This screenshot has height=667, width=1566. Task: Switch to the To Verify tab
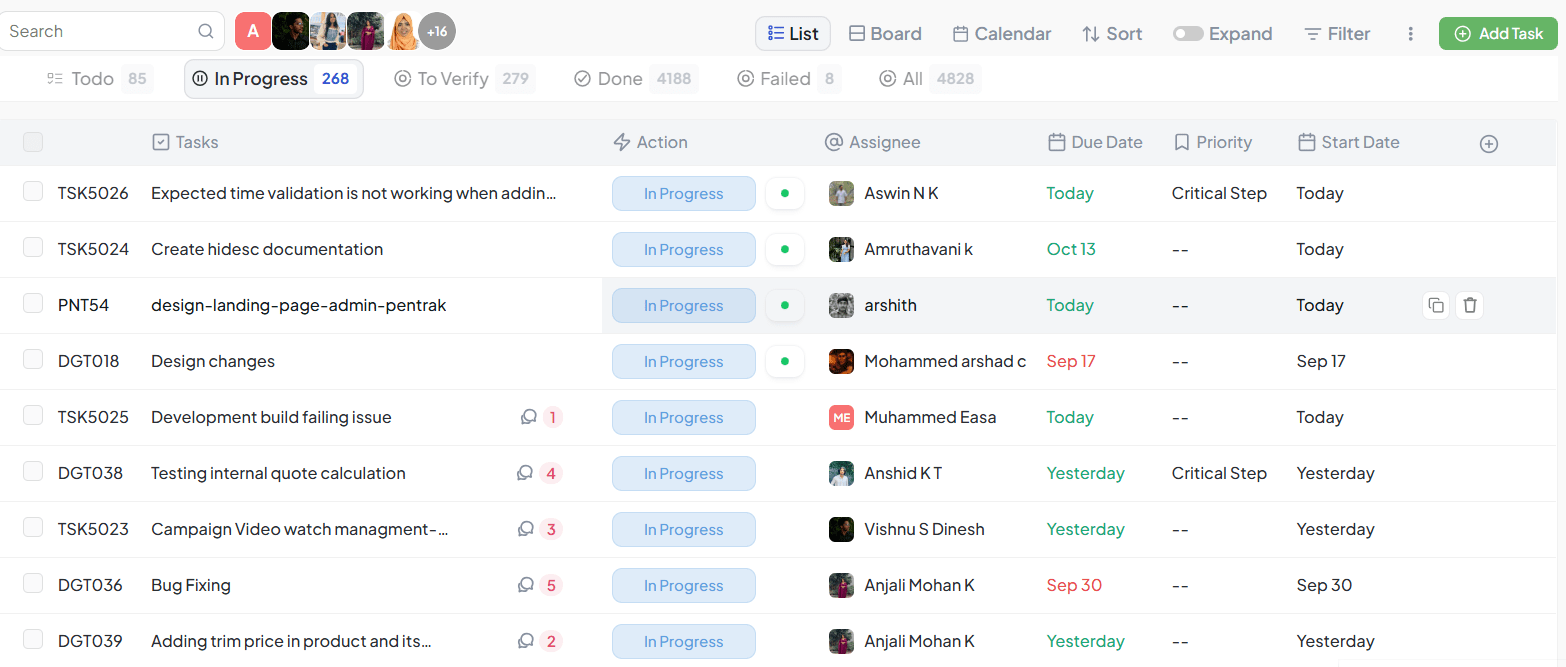(452, 79)
